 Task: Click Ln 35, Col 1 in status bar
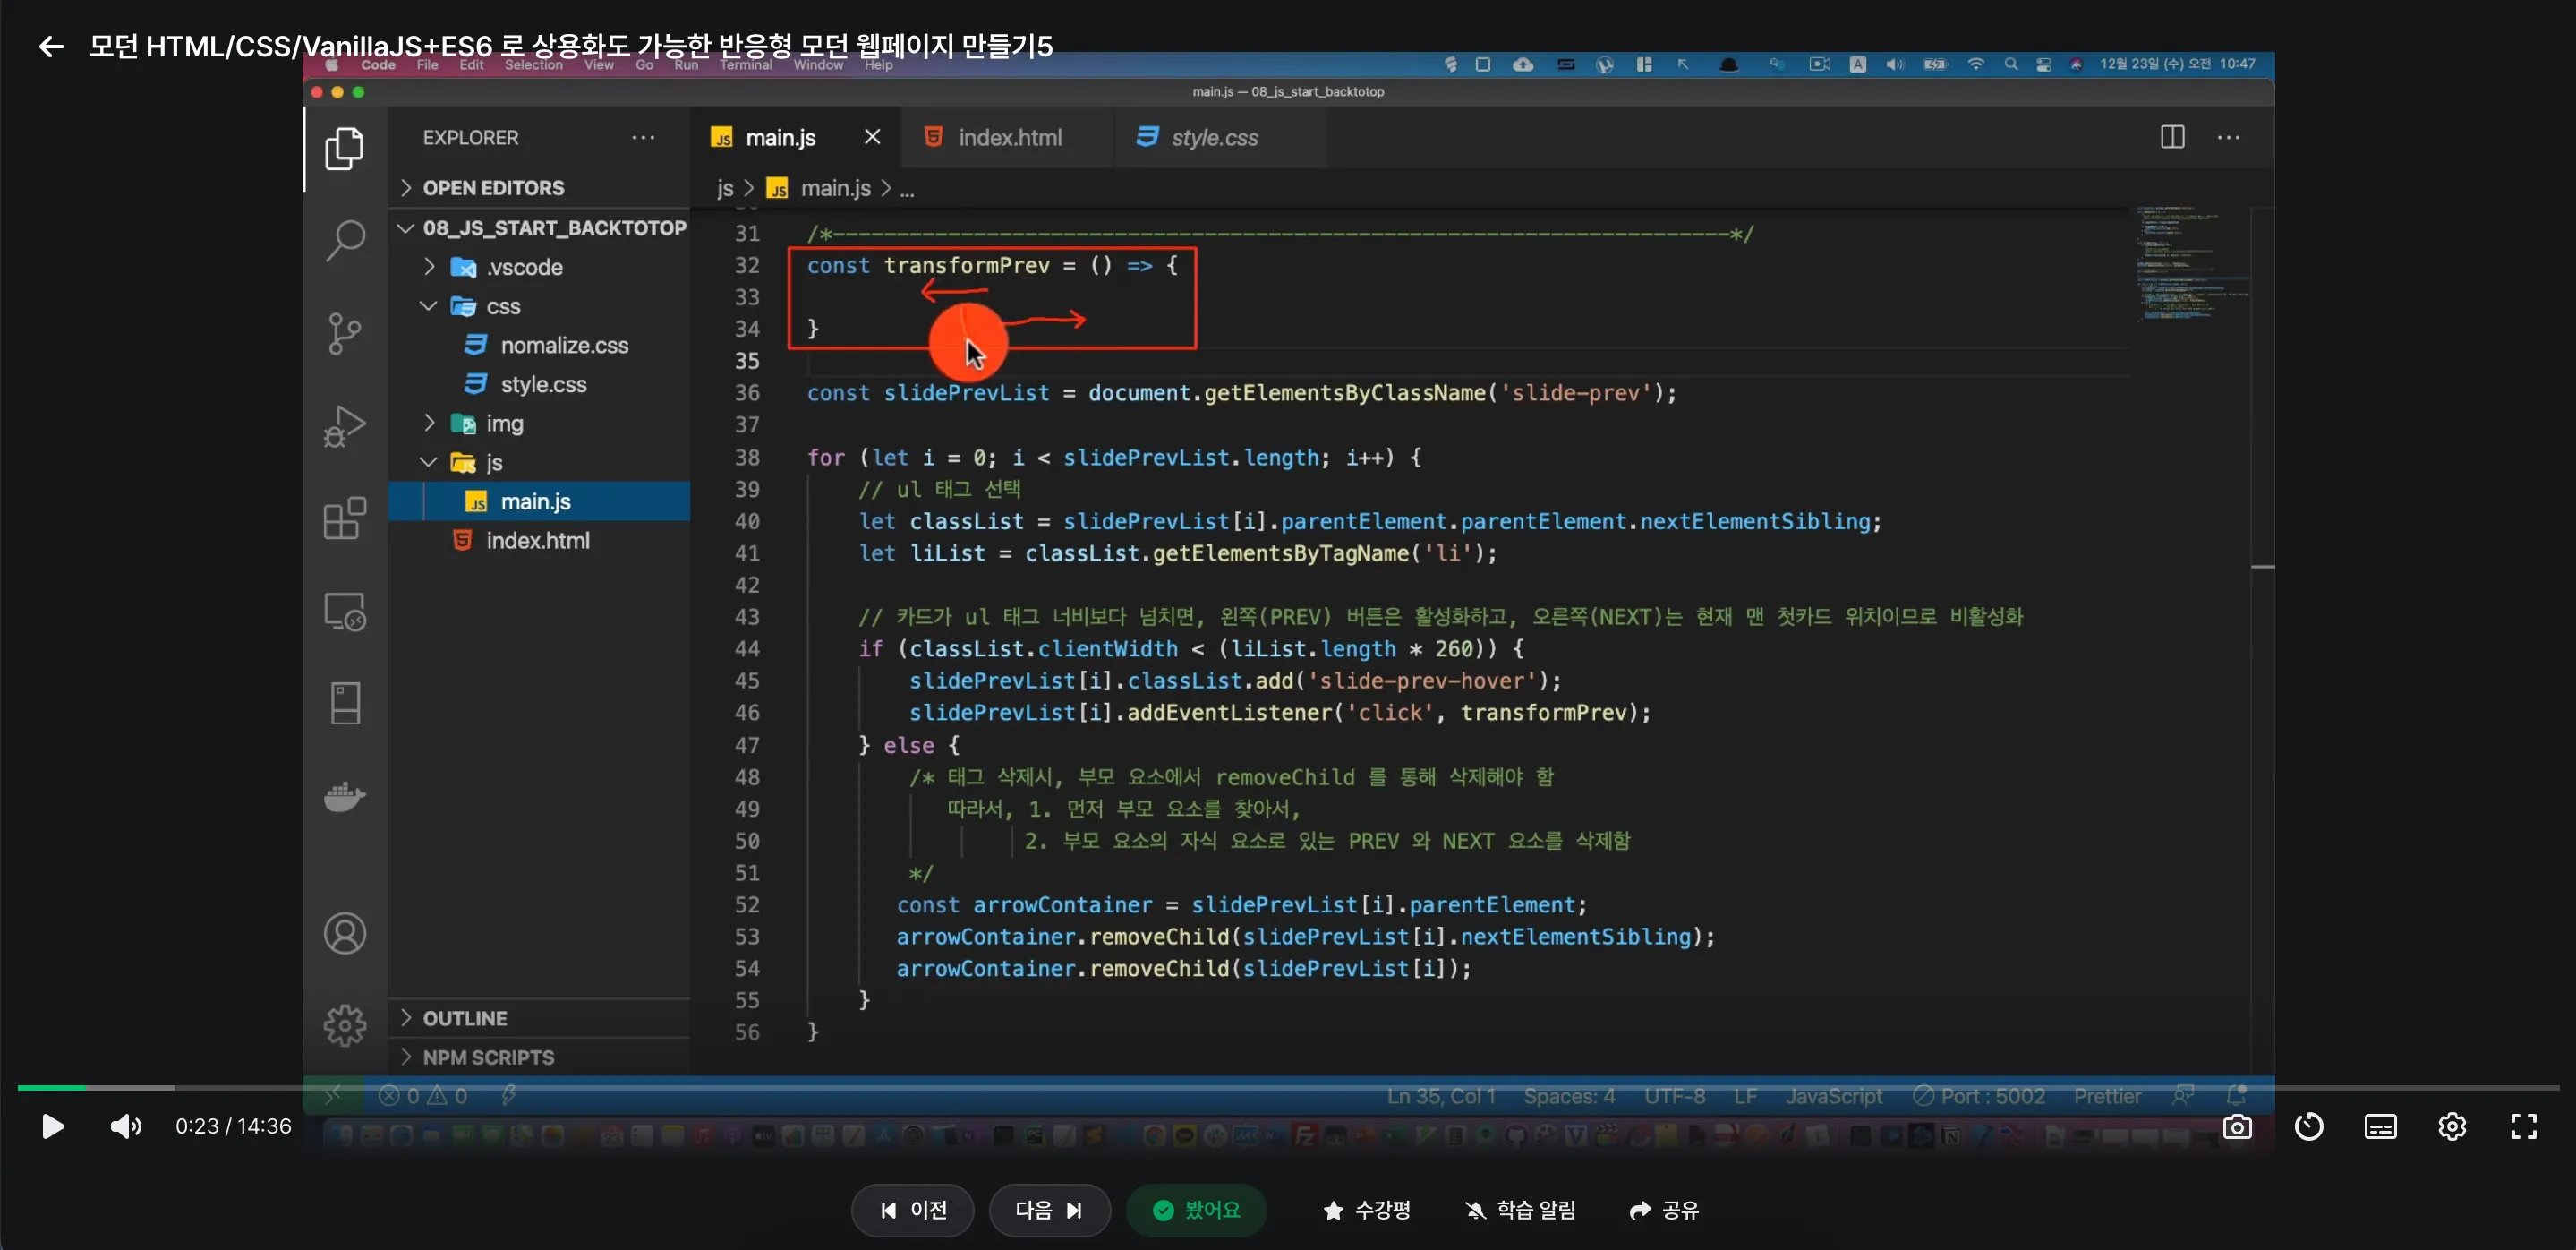tap(1440, 1096)
